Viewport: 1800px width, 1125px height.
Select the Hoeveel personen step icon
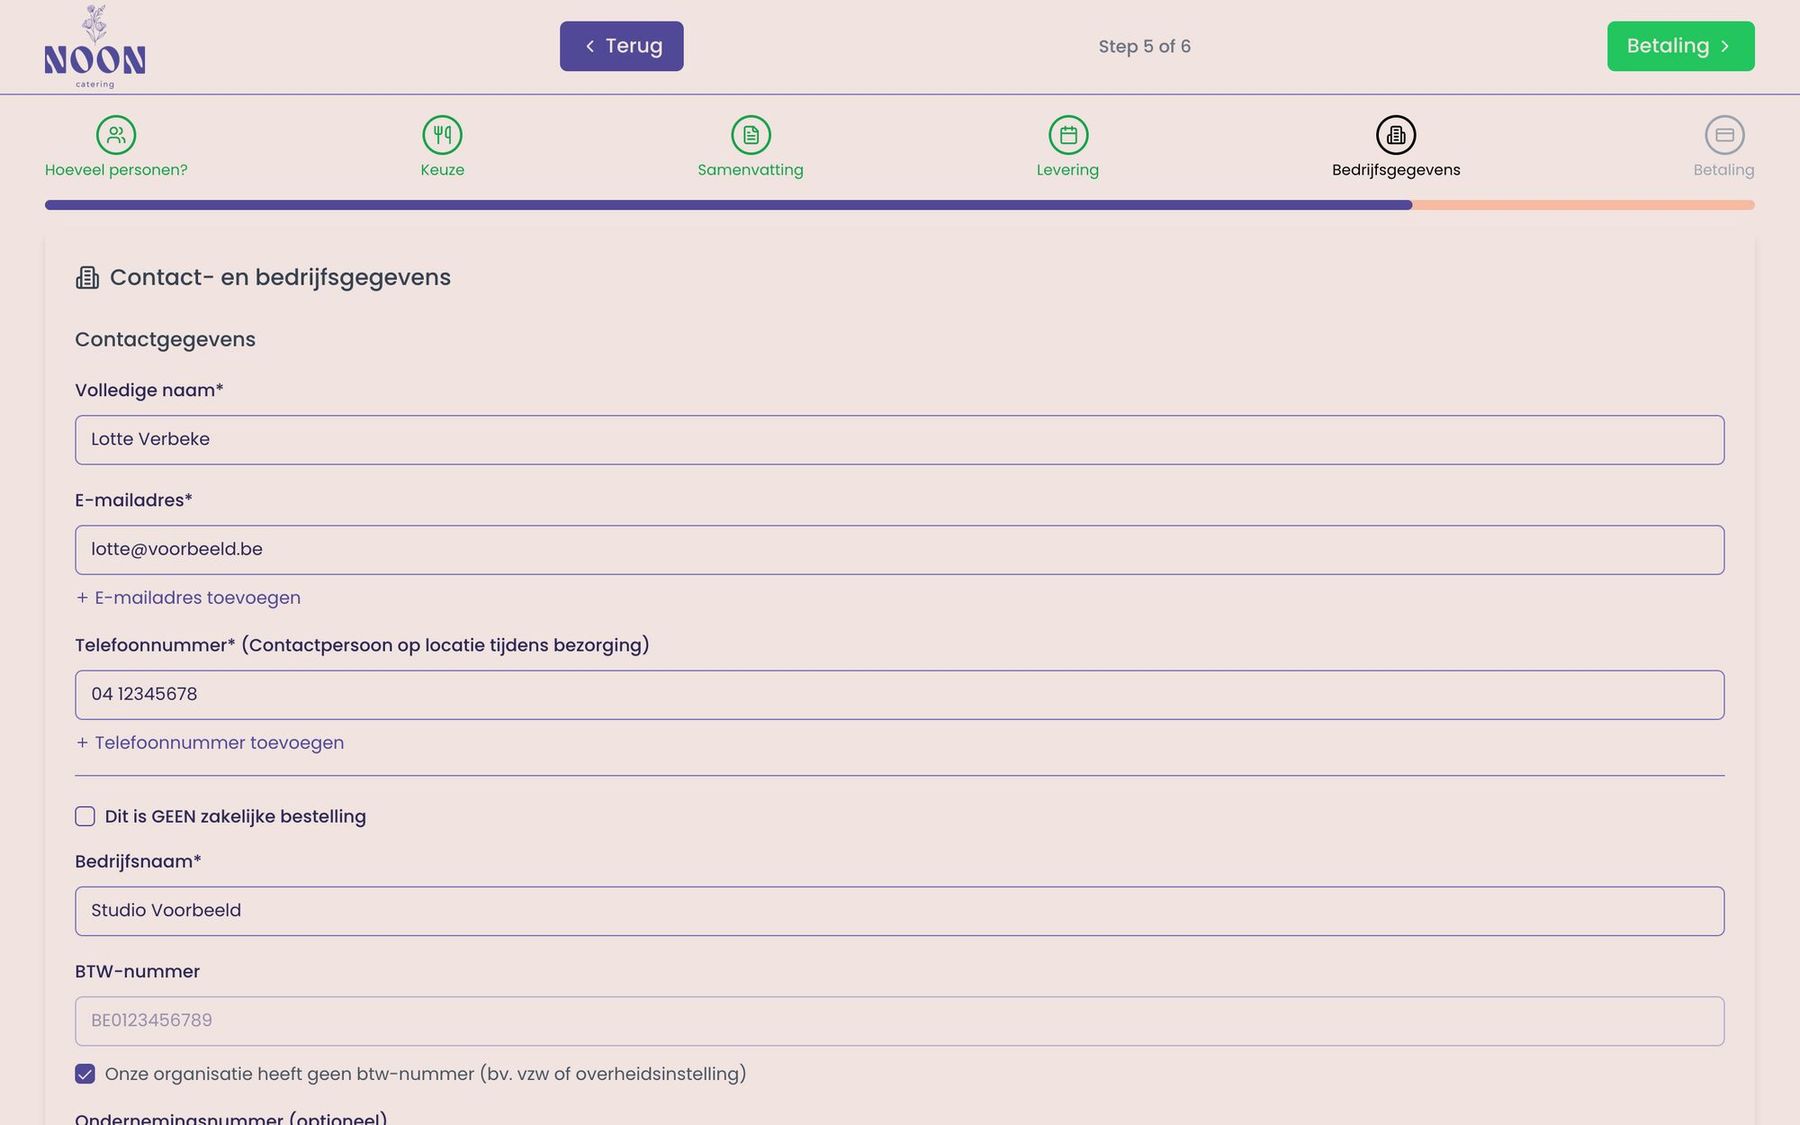tap(116, 135)
